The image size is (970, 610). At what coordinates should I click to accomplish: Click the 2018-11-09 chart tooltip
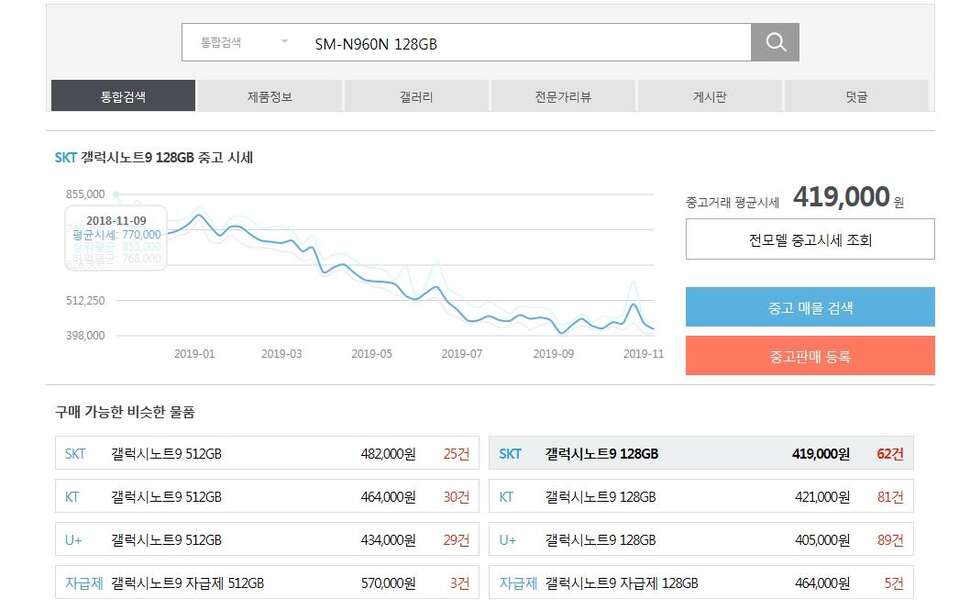coord(116,238)
